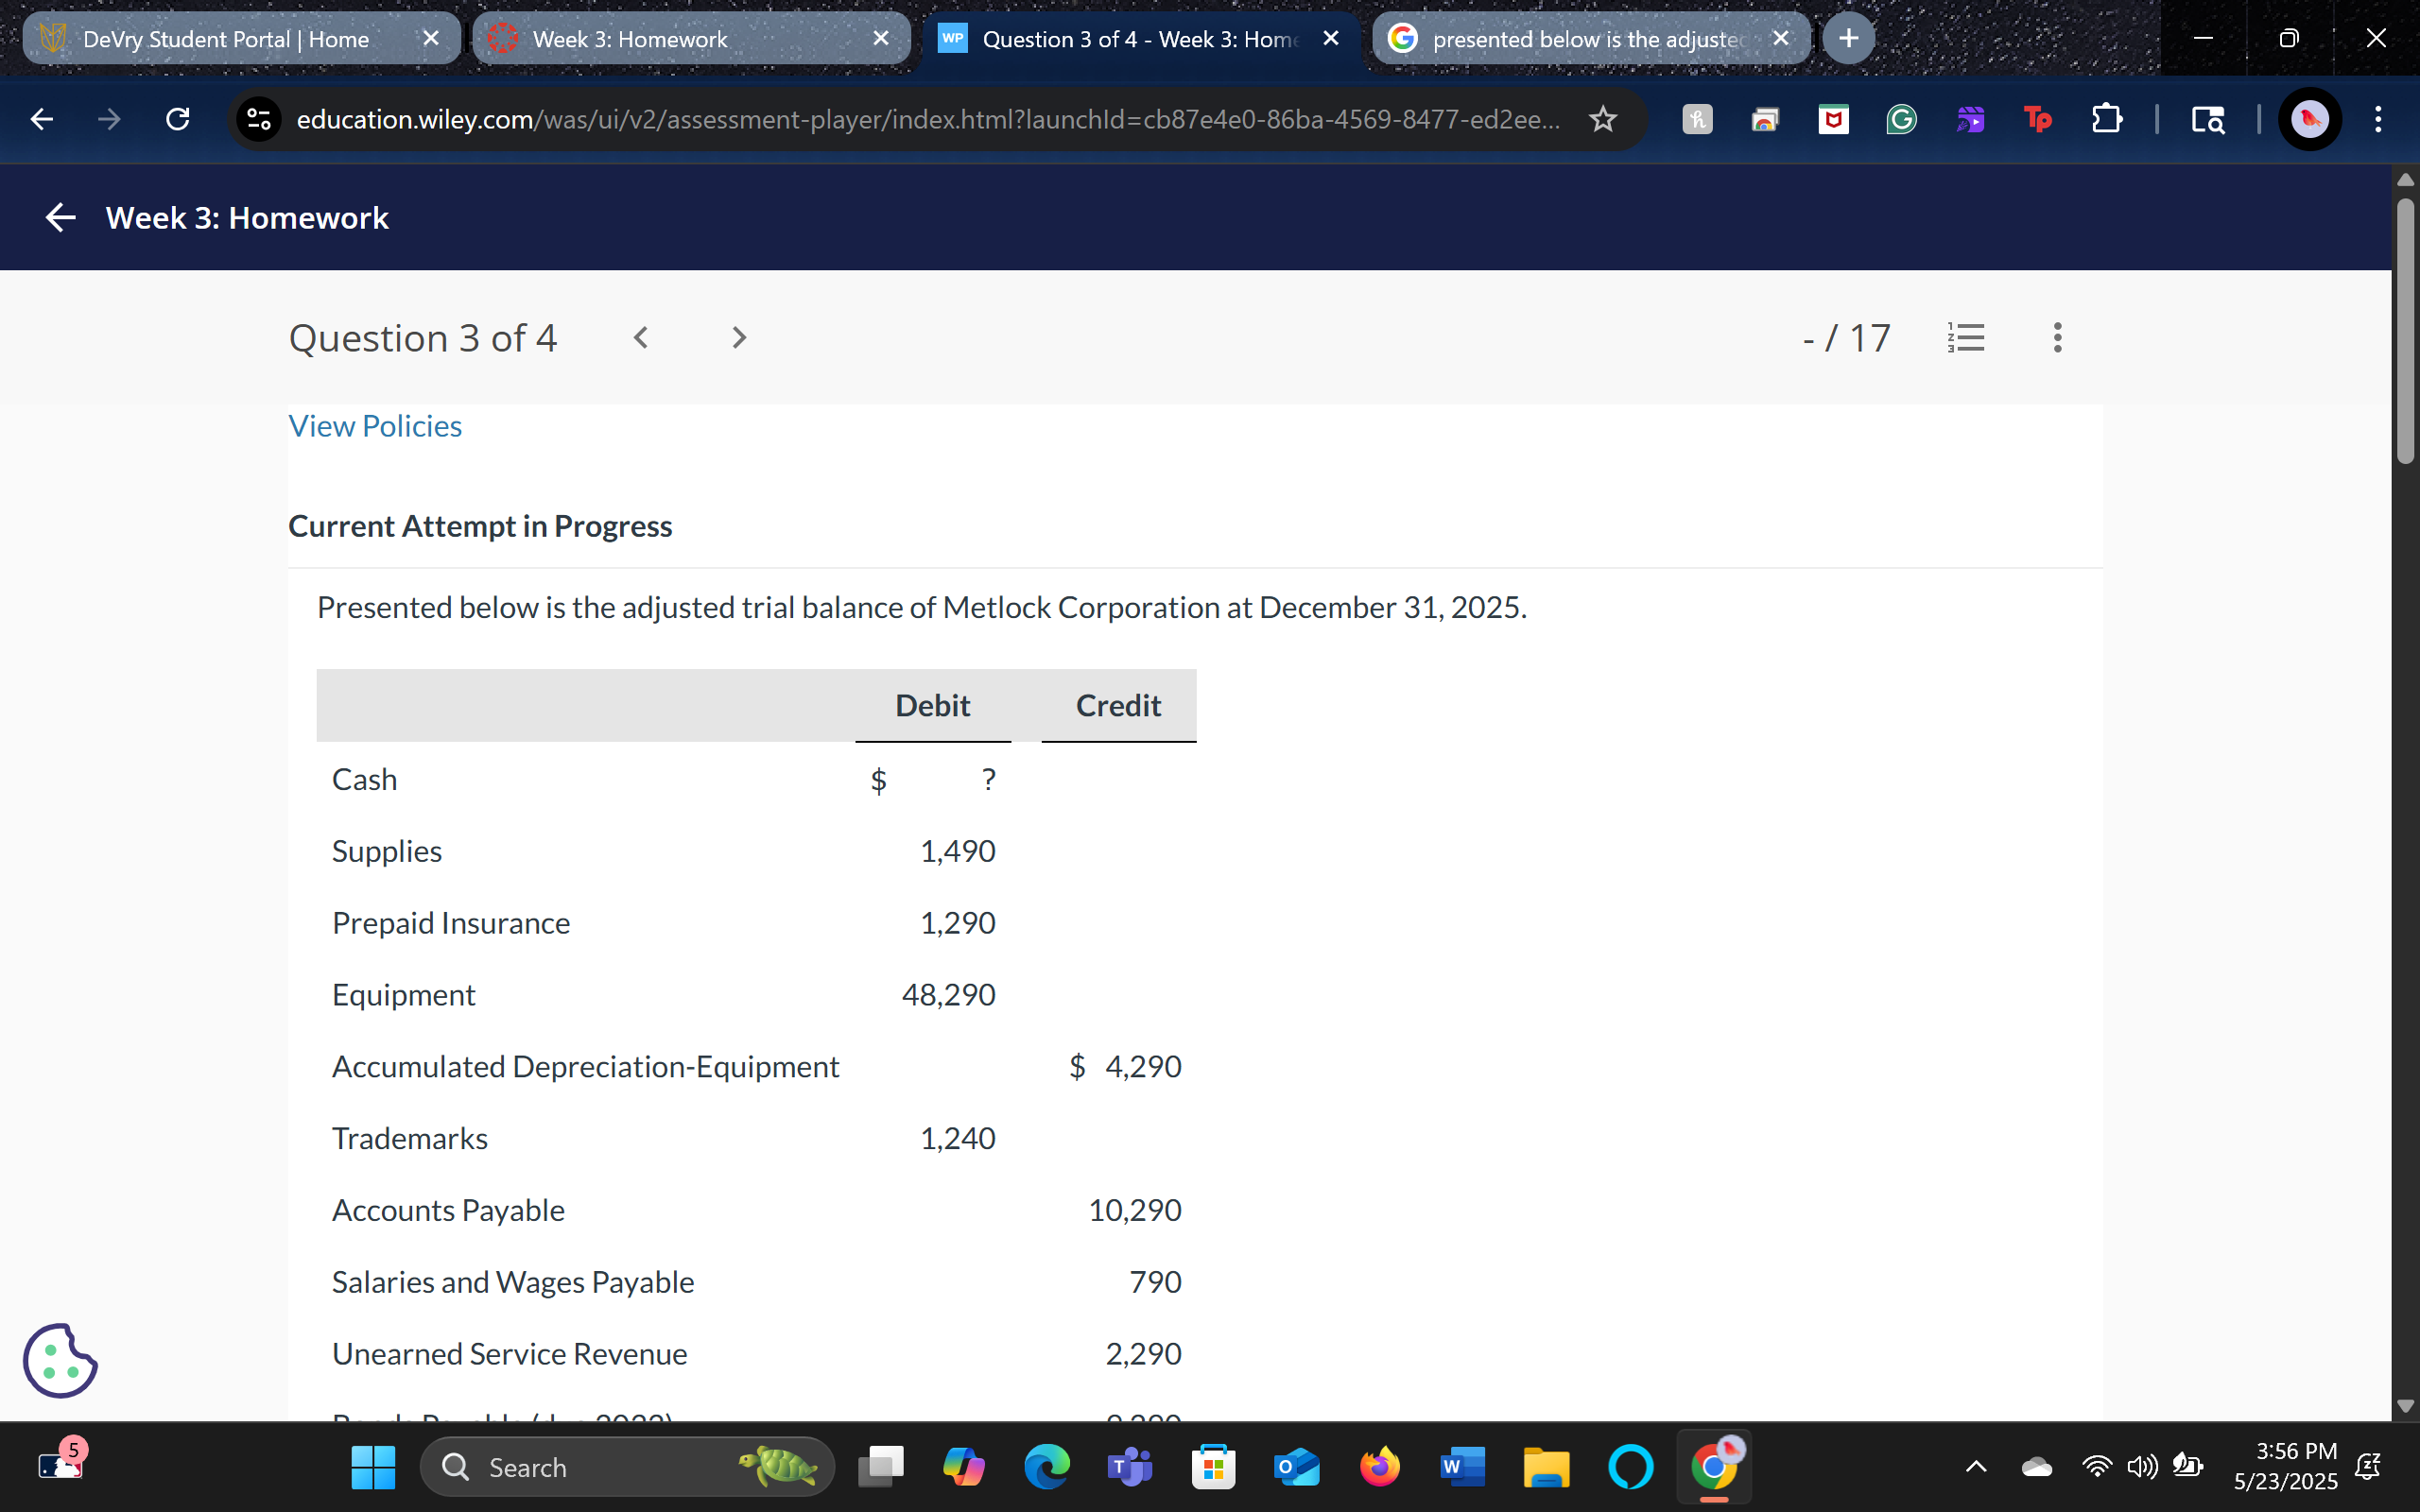Open the browser Extensions puzzle-piece menu
This screenshot has height=1512, width=2420.
(x=2108, y=119)
